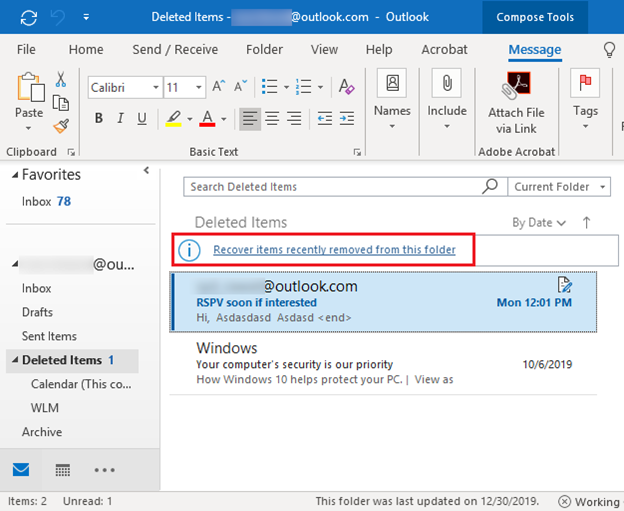Toggle Bold formatting
624x511 pixels.
[99, 118]
